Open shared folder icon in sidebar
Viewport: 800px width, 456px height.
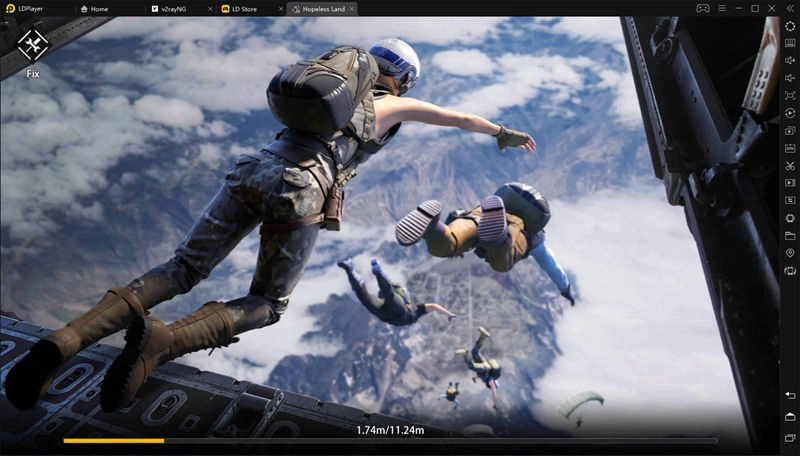pyautogui.click(x=790, y=236)
